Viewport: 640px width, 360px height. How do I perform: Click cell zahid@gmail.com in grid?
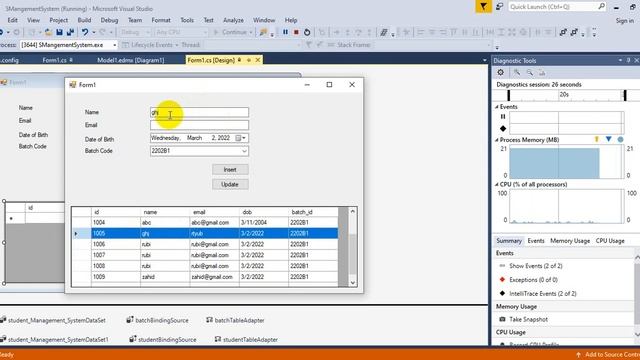[x=214, y=277]
